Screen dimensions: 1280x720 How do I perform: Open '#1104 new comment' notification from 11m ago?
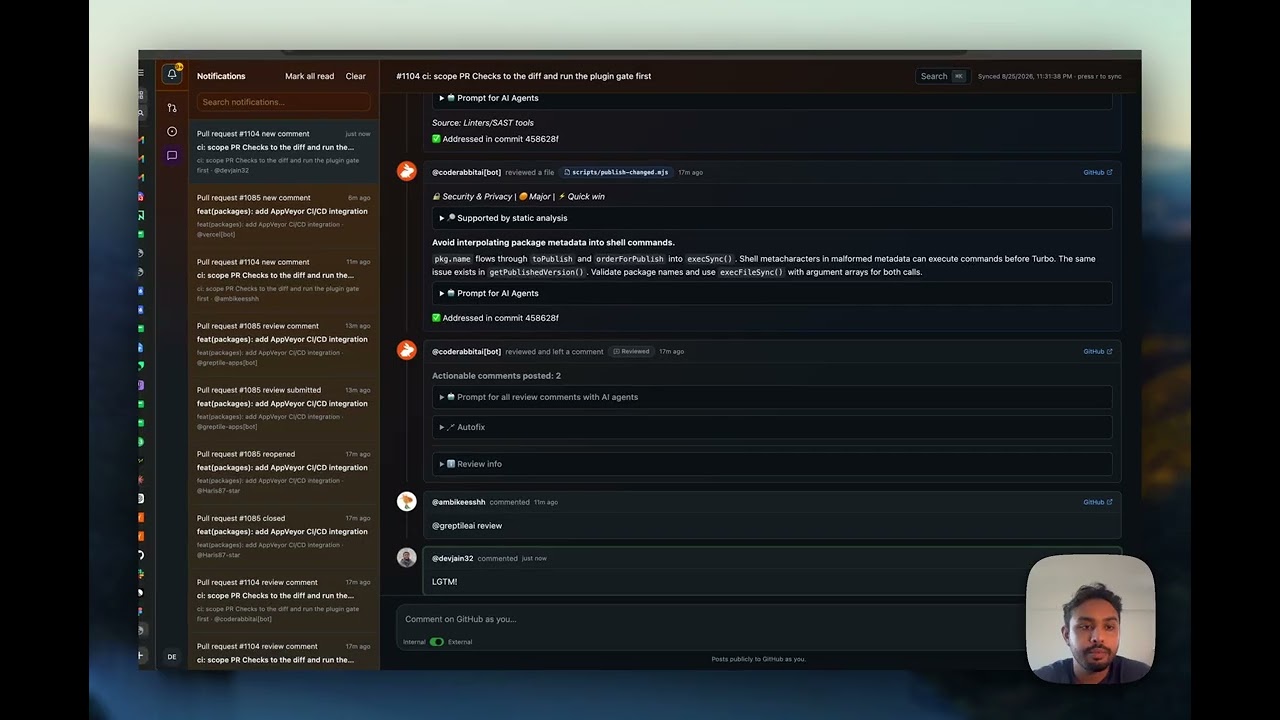(x=284, y=280)
